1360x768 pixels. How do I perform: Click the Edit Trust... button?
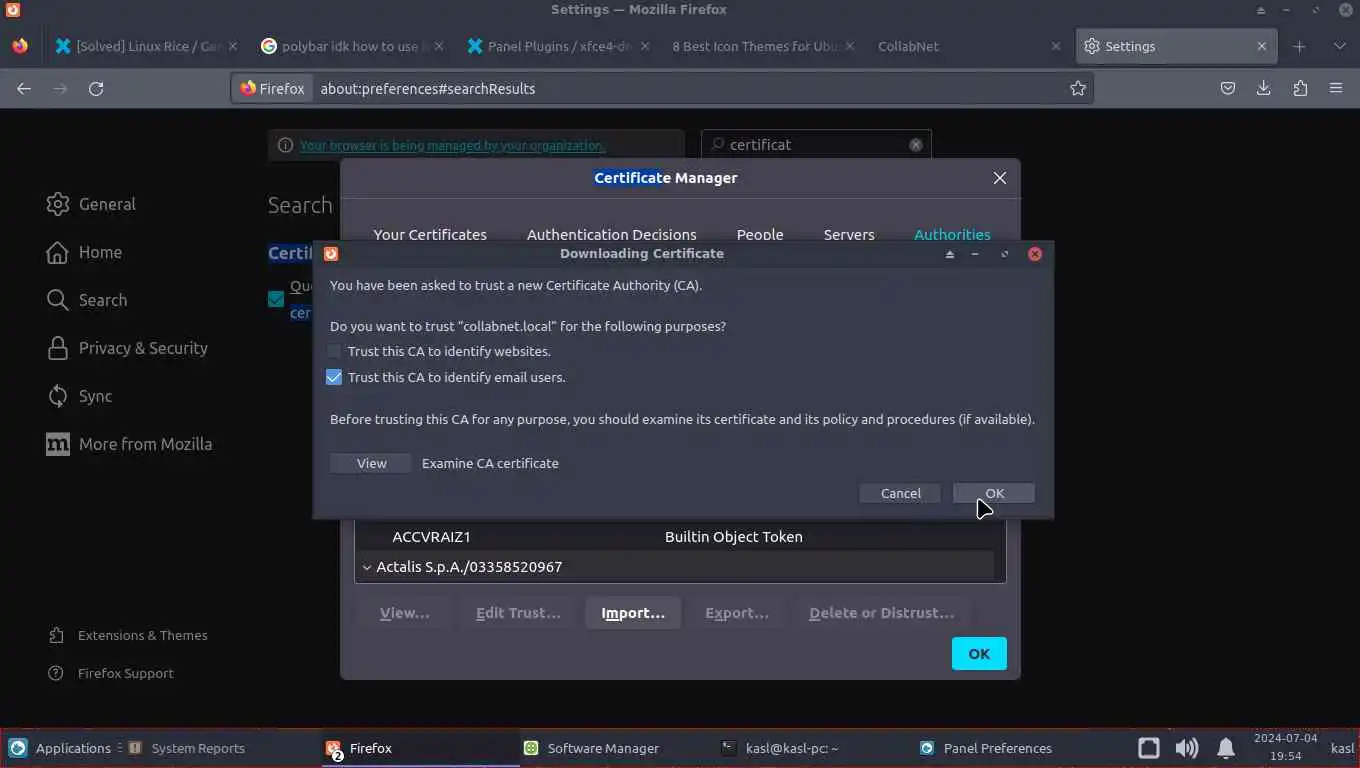(518, 613)
